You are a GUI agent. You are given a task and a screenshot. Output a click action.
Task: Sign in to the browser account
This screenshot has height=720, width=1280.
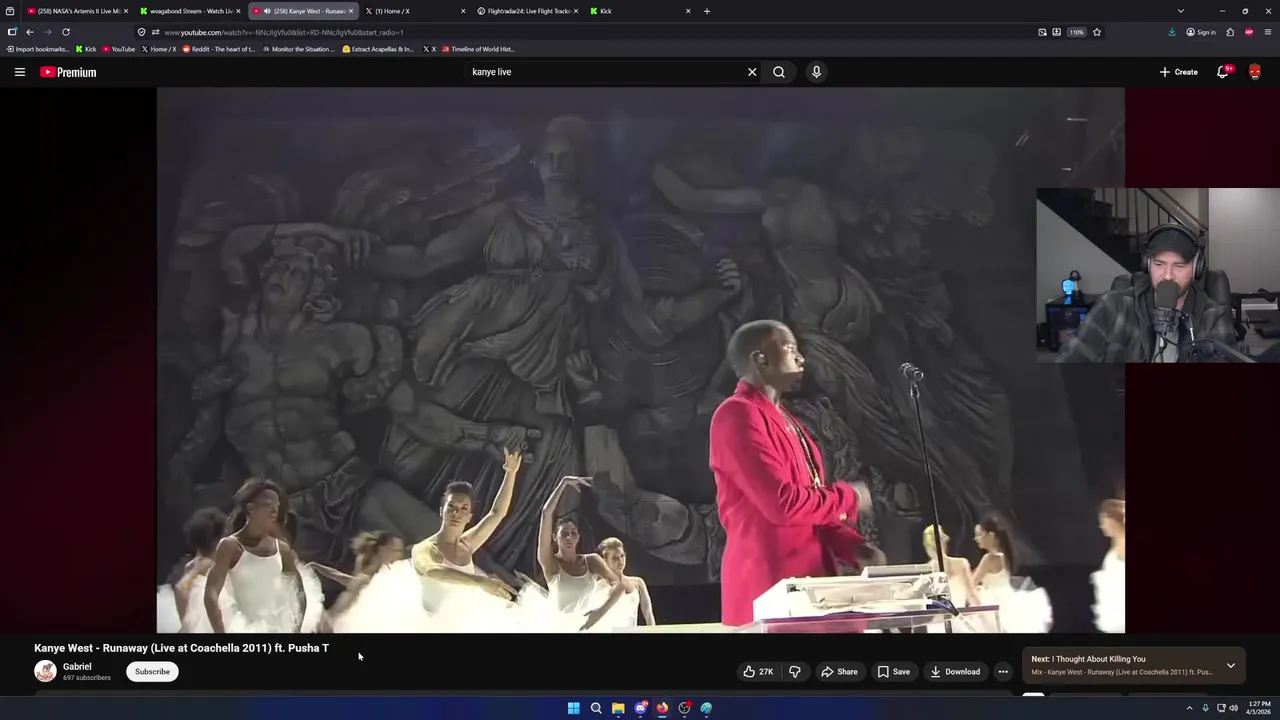1201,32
